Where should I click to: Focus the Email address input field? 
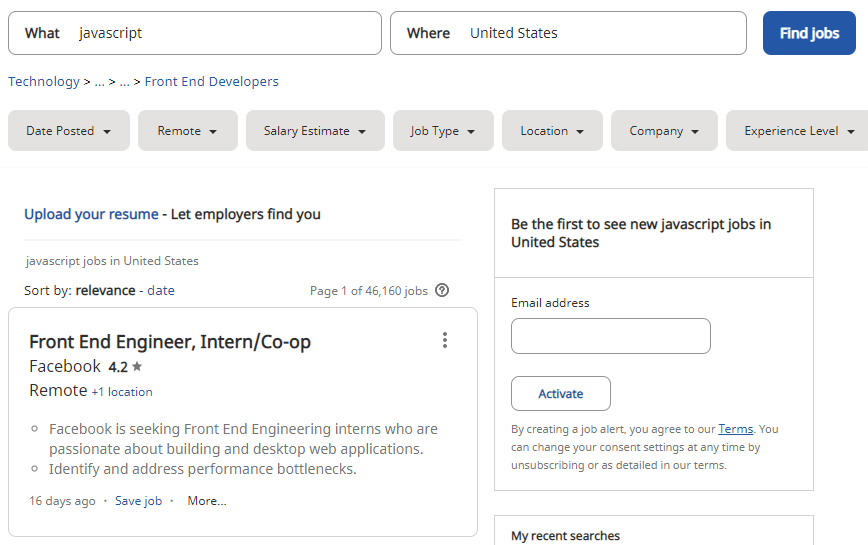[x=611, y=336]
